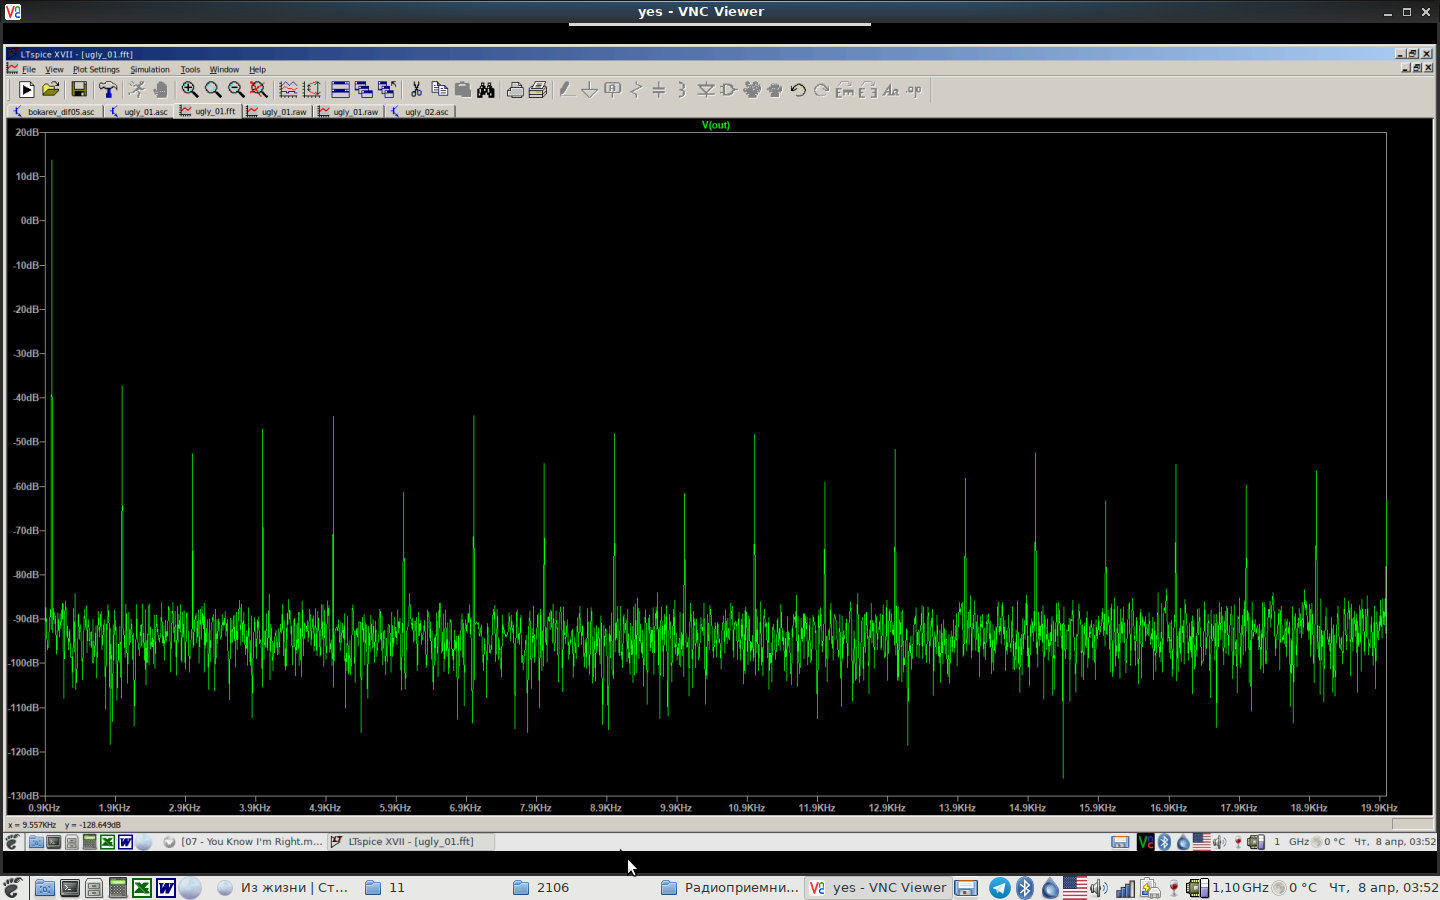The width and height of the screenshot is (1440, 900).
Task: Click the Cut scissors icon
Action: coord(416,90)
